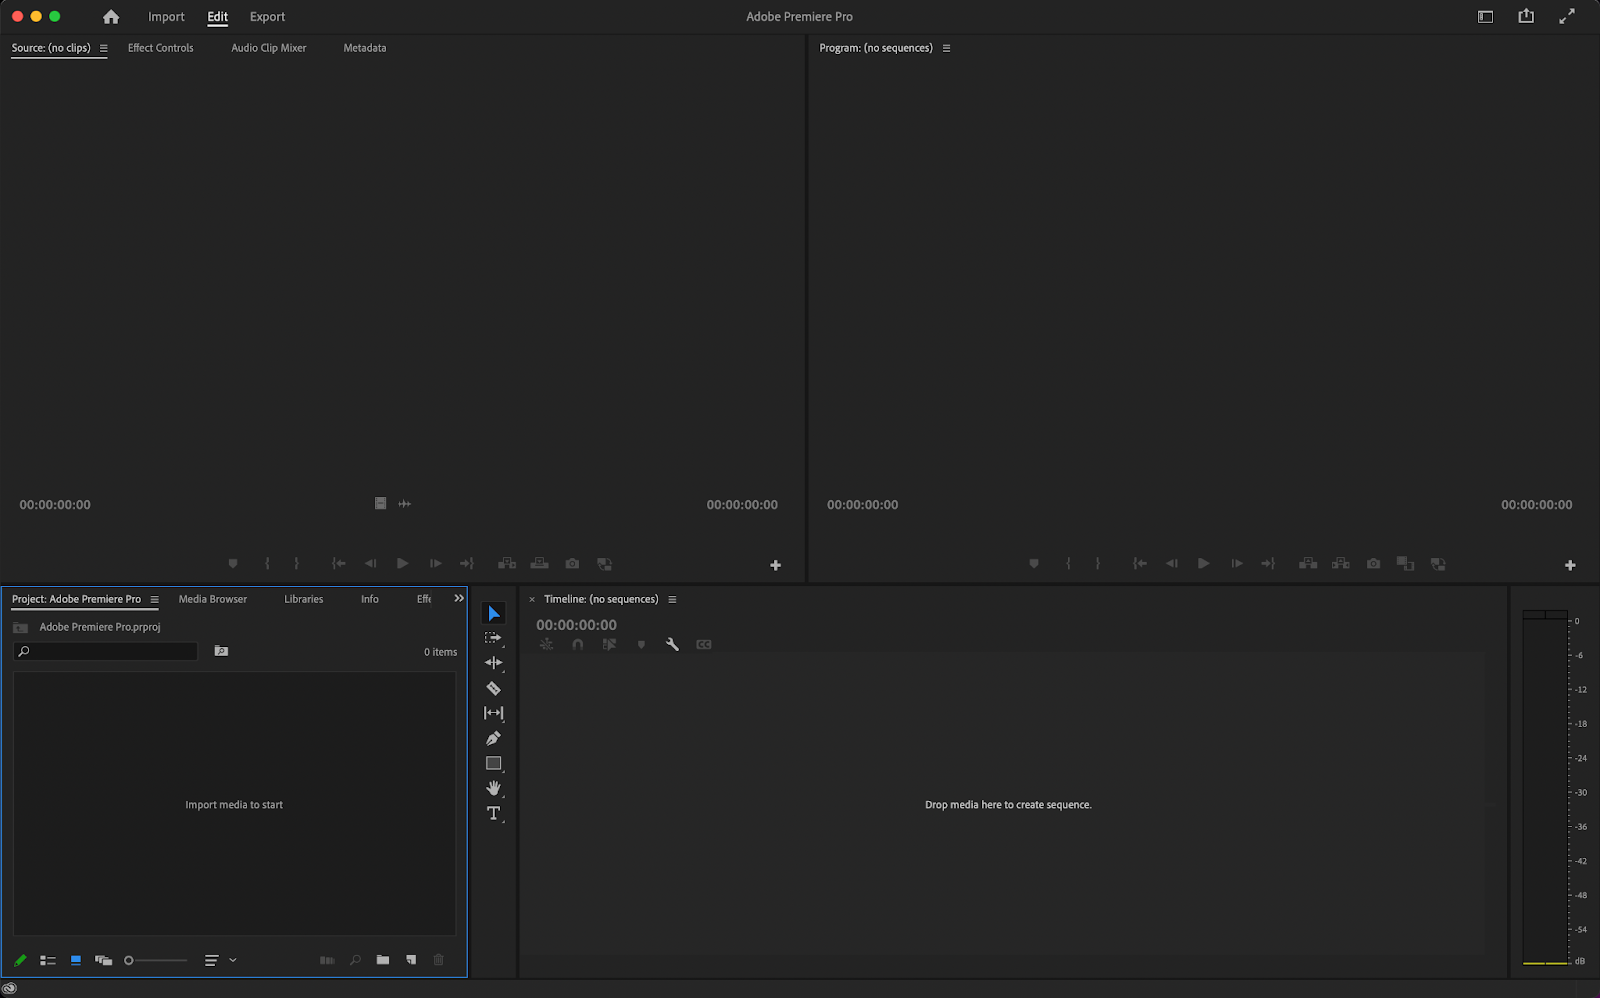Screen dimensions: 1600x998
Task: Click the Quick Export share icon
Action: [x=1526, y=16]
